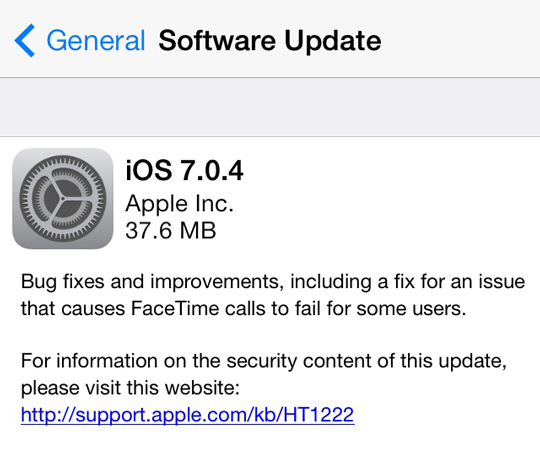This screenshot has width=540, height=459.
Task: Select the iOS 7.0.4 heading
Action: pos(184,170)
